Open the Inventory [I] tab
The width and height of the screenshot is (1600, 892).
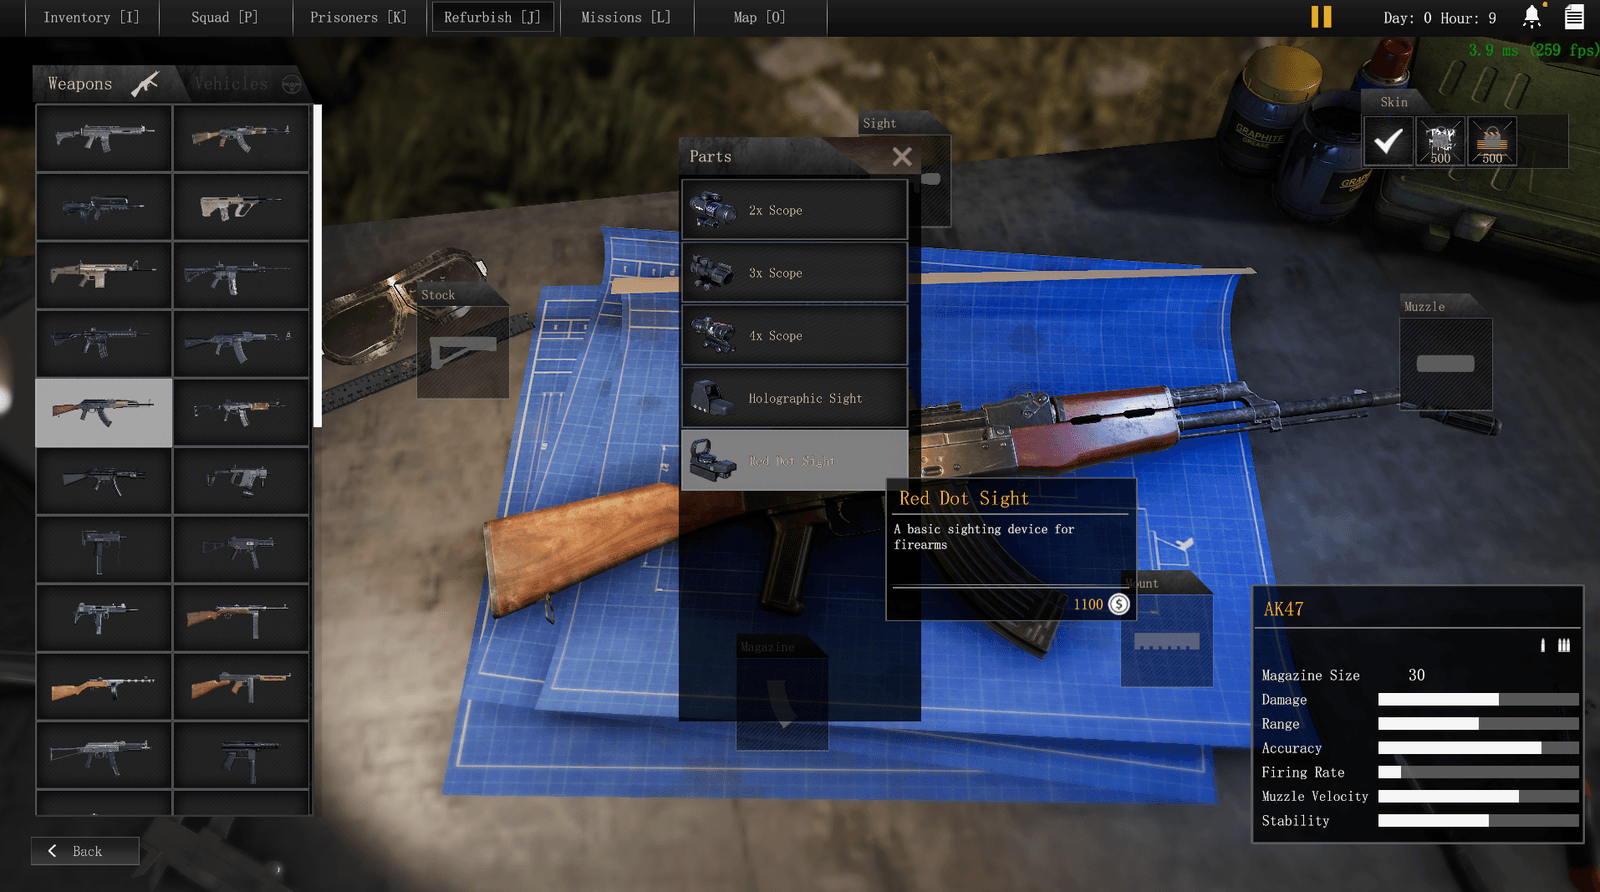(x=91, y=17)
